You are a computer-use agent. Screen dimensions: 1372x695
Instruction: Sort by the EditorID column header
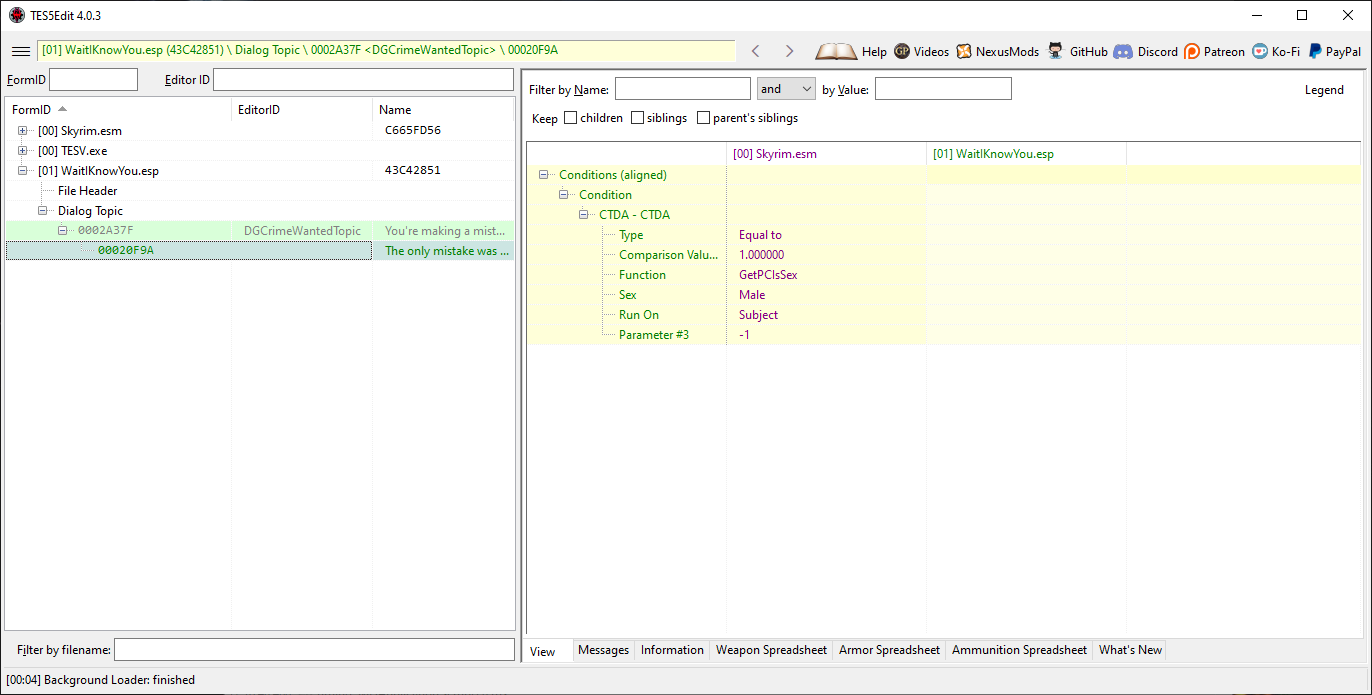pyautogui.click(x=302, y=110)
